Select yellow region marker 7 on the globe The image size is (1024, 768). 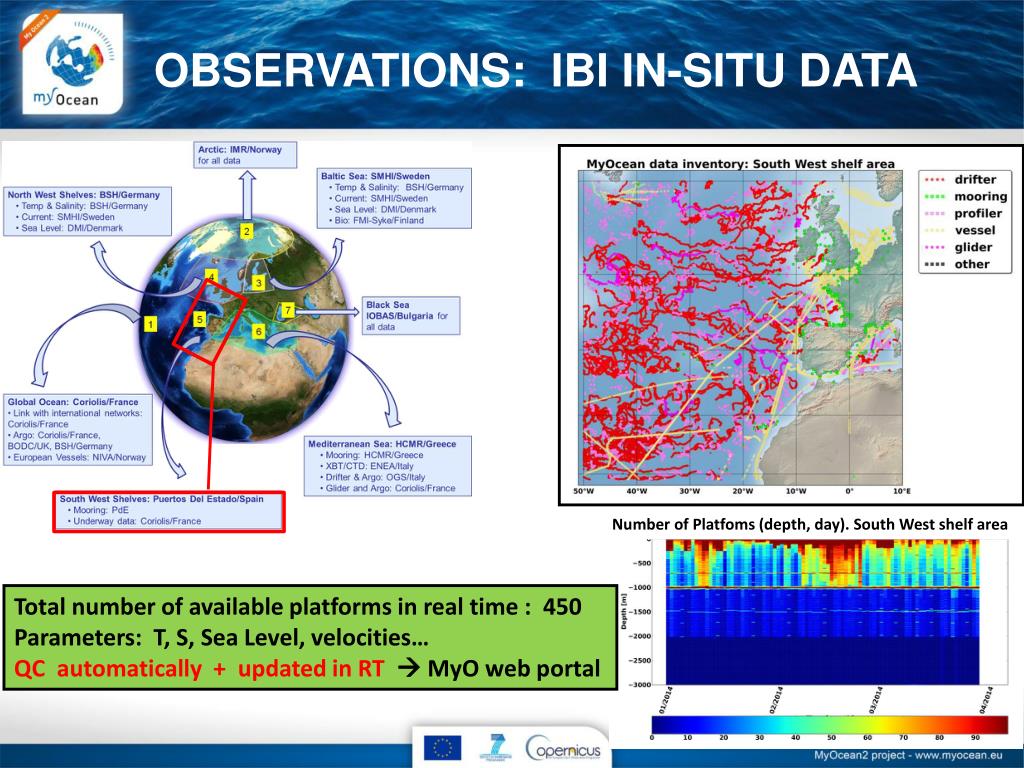(x=287, y=310)
